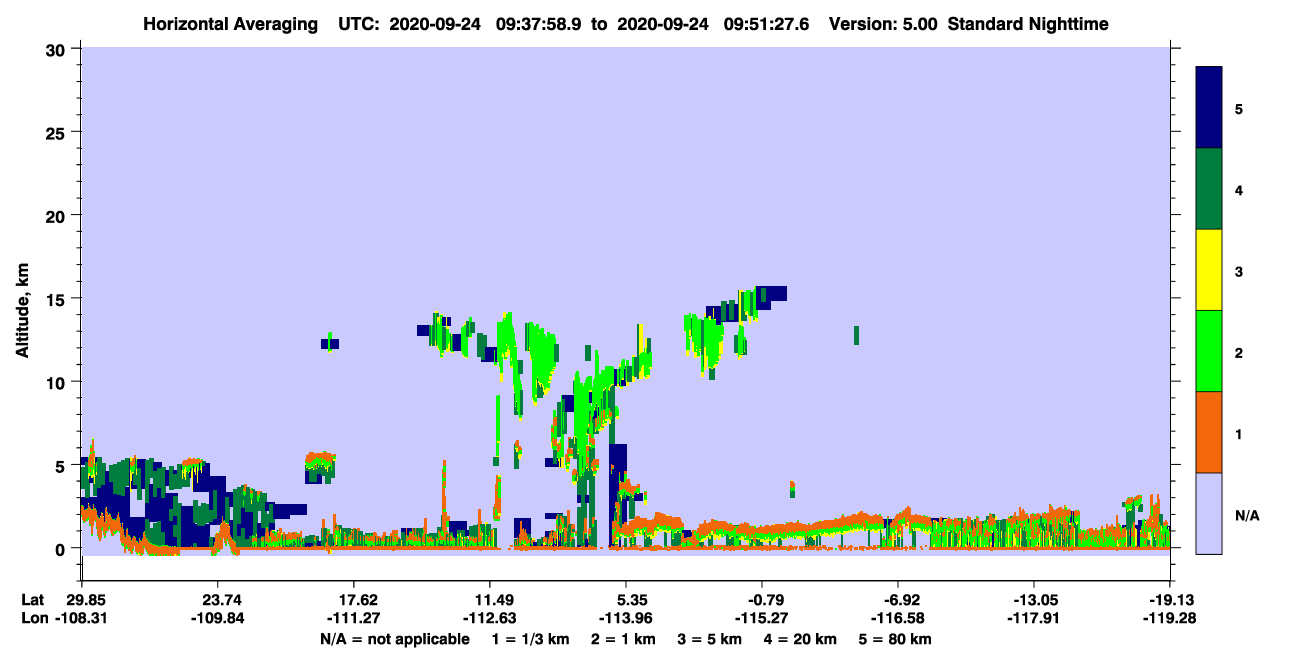
Task: Click longitude value -116.58
Action: pos(898,618)
